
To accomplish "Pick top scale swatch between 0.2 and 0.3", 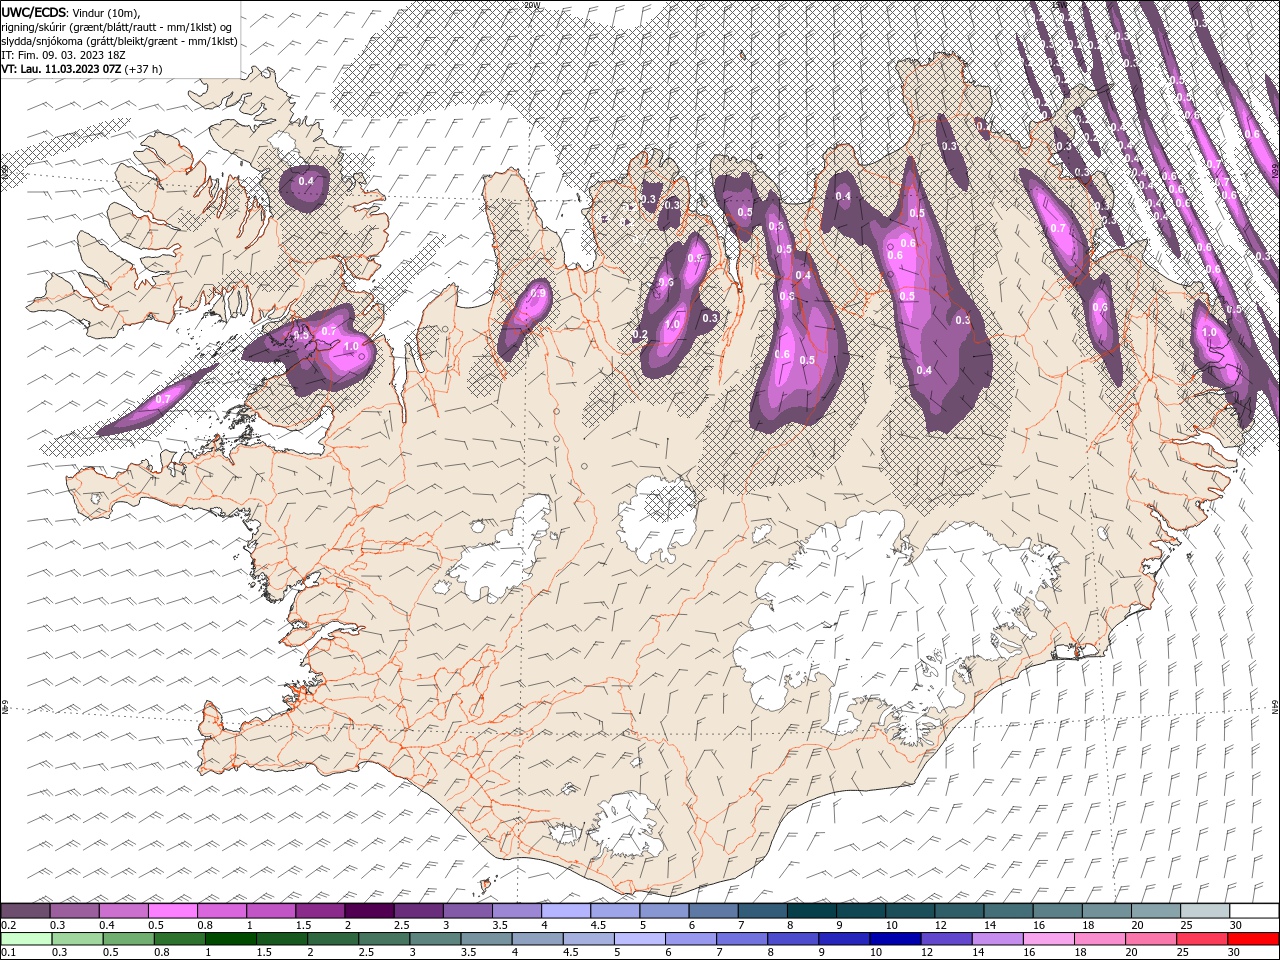I will click(25, 910).
